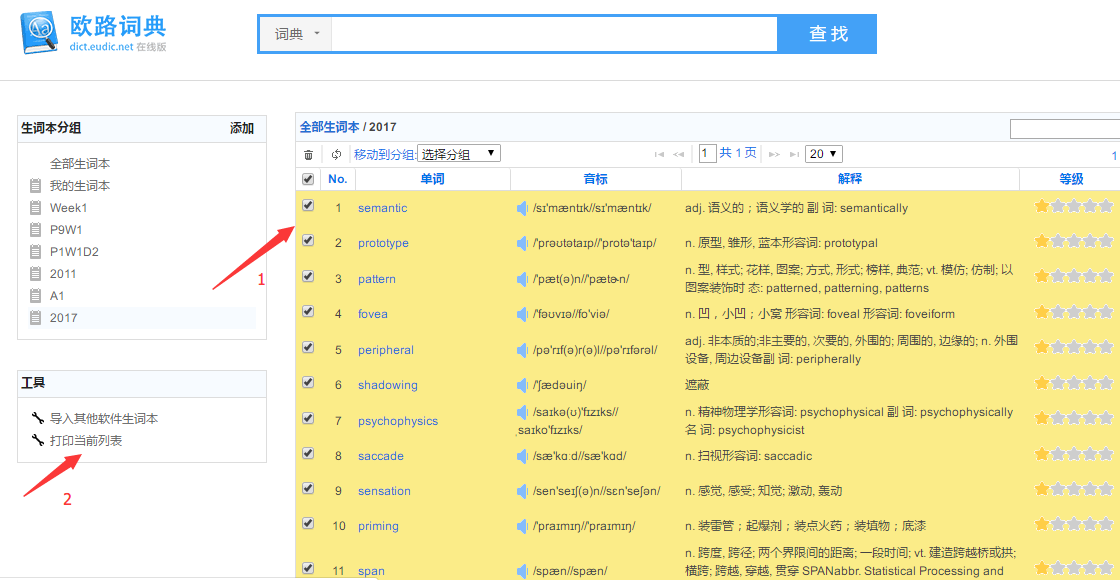
Task: Click the trash delete icon in toolbar
Action: click(x=308, y=154)
